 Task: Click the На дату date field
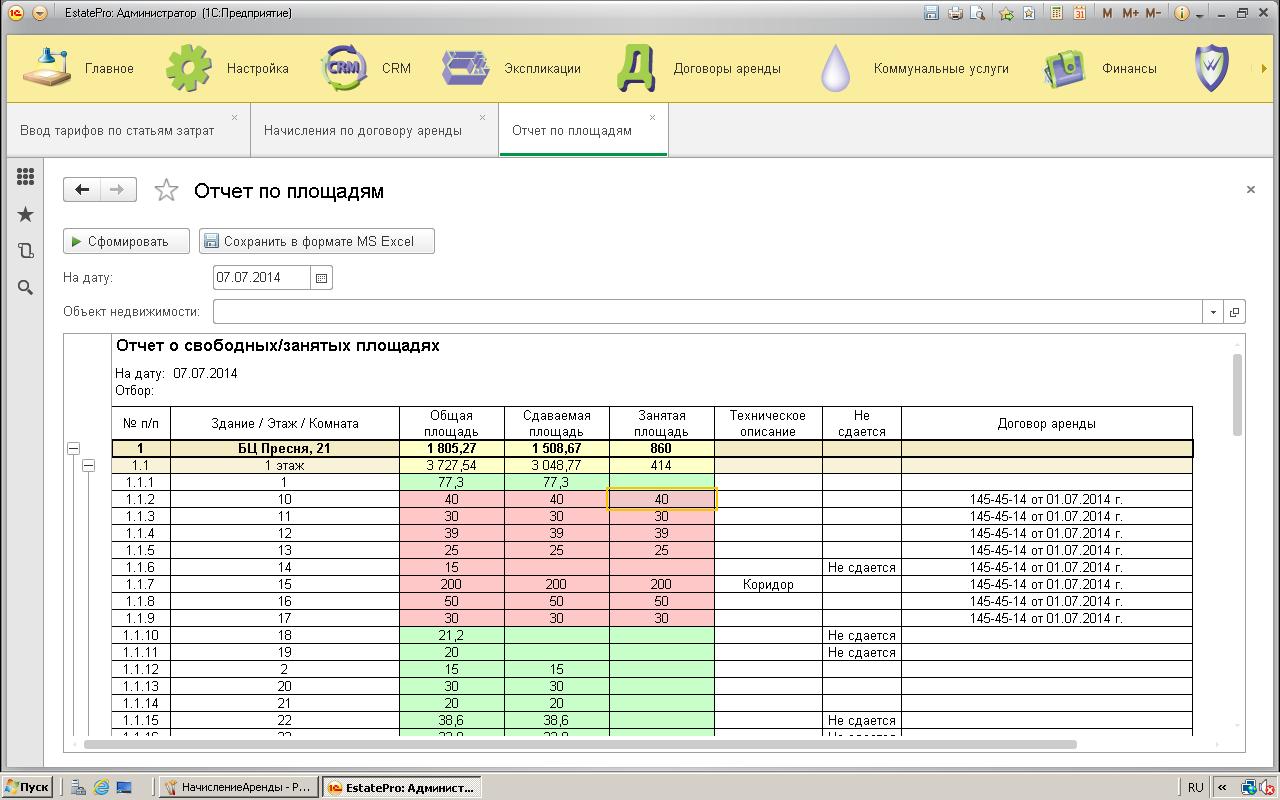coord(262,278)
